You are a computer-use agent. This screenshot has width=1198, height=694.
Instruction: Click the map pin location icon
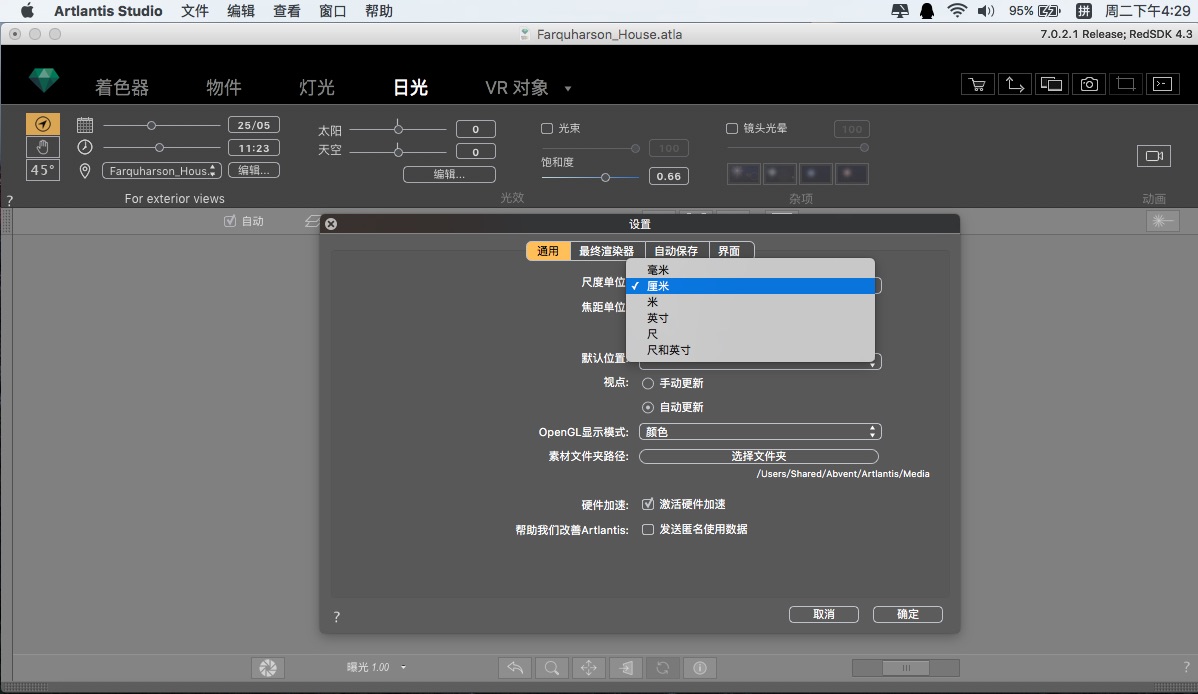click(x=85, y=170)
